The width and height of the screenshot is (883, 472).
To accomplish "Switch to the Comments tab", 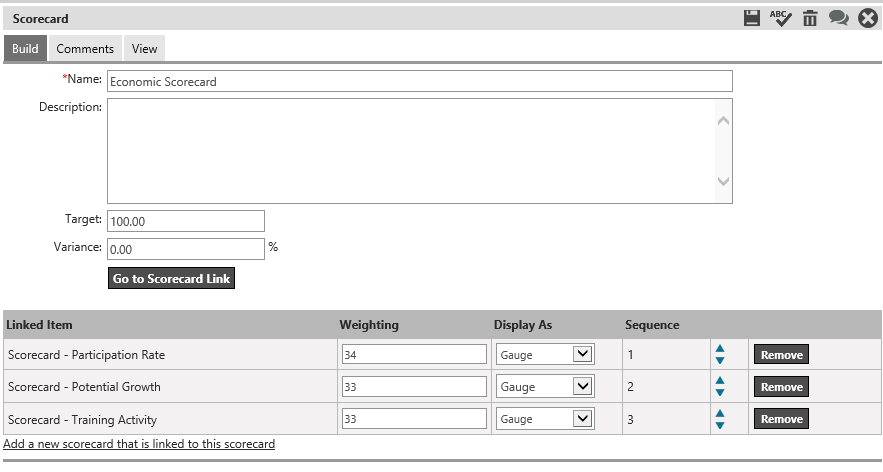I will tap(85, 48).
